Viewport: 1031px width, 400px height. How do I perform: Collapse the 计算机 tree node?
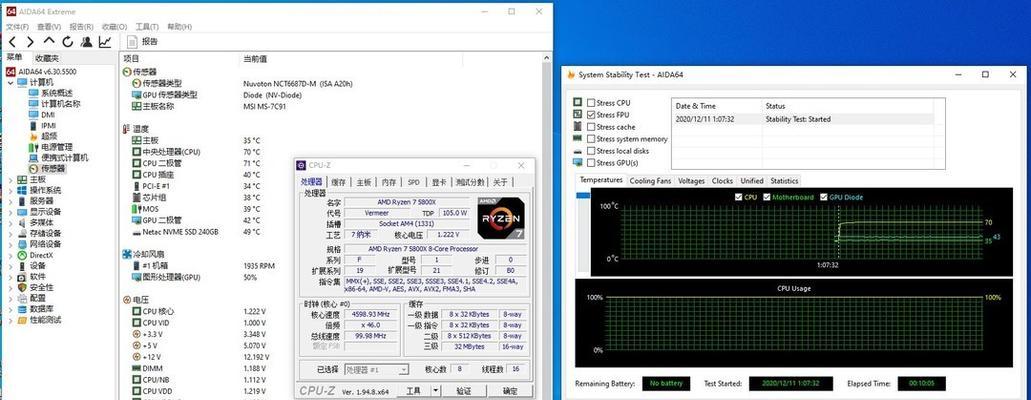pyautogui.click(x=10, y=82)
